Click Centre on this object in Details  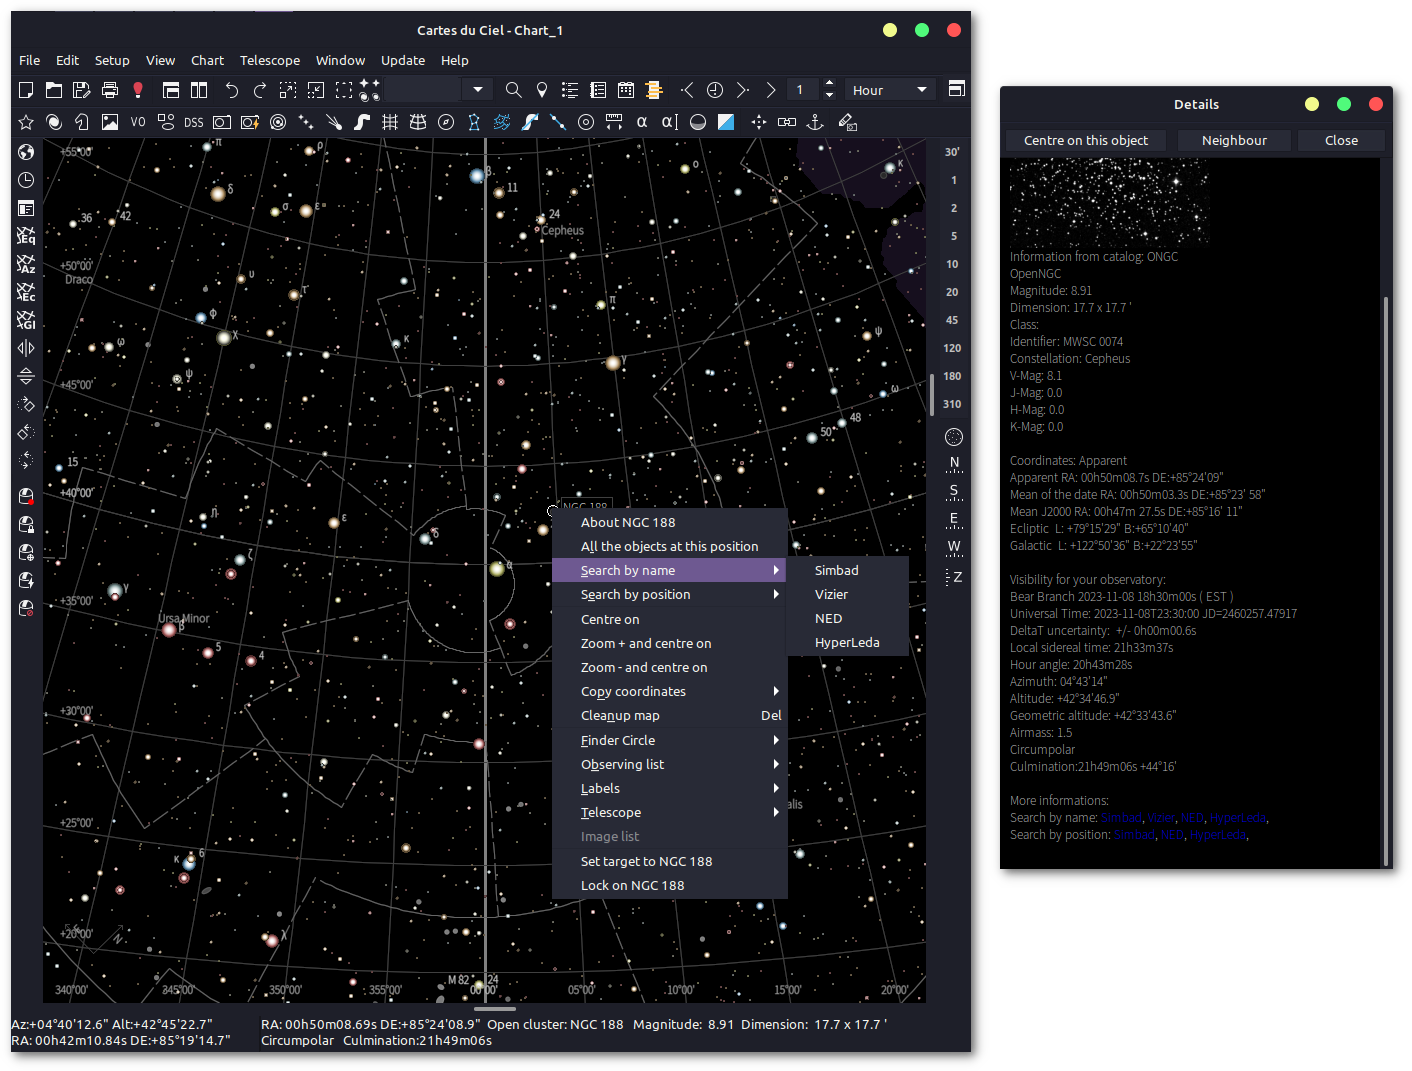pos(1086,140)
